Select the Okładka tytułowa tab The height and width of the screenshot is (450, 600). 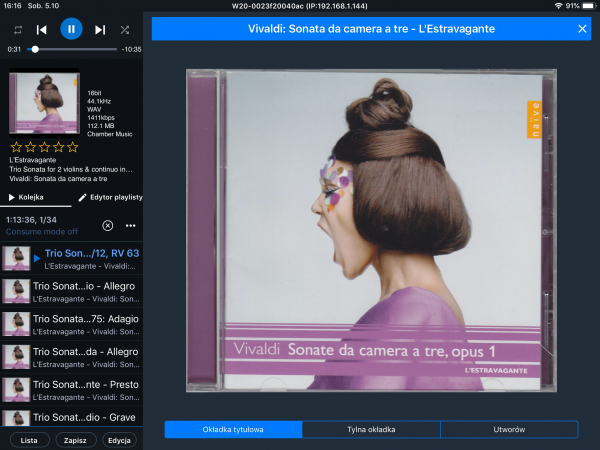pyautogui.click(x=233, y=429)
